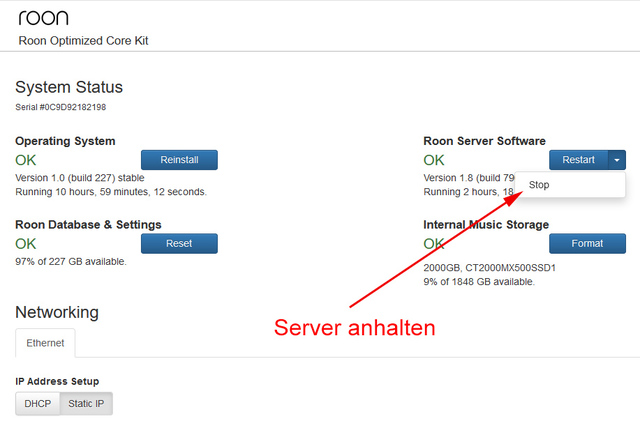Click the Roon Database & Settings OK status

coord(26,244)
